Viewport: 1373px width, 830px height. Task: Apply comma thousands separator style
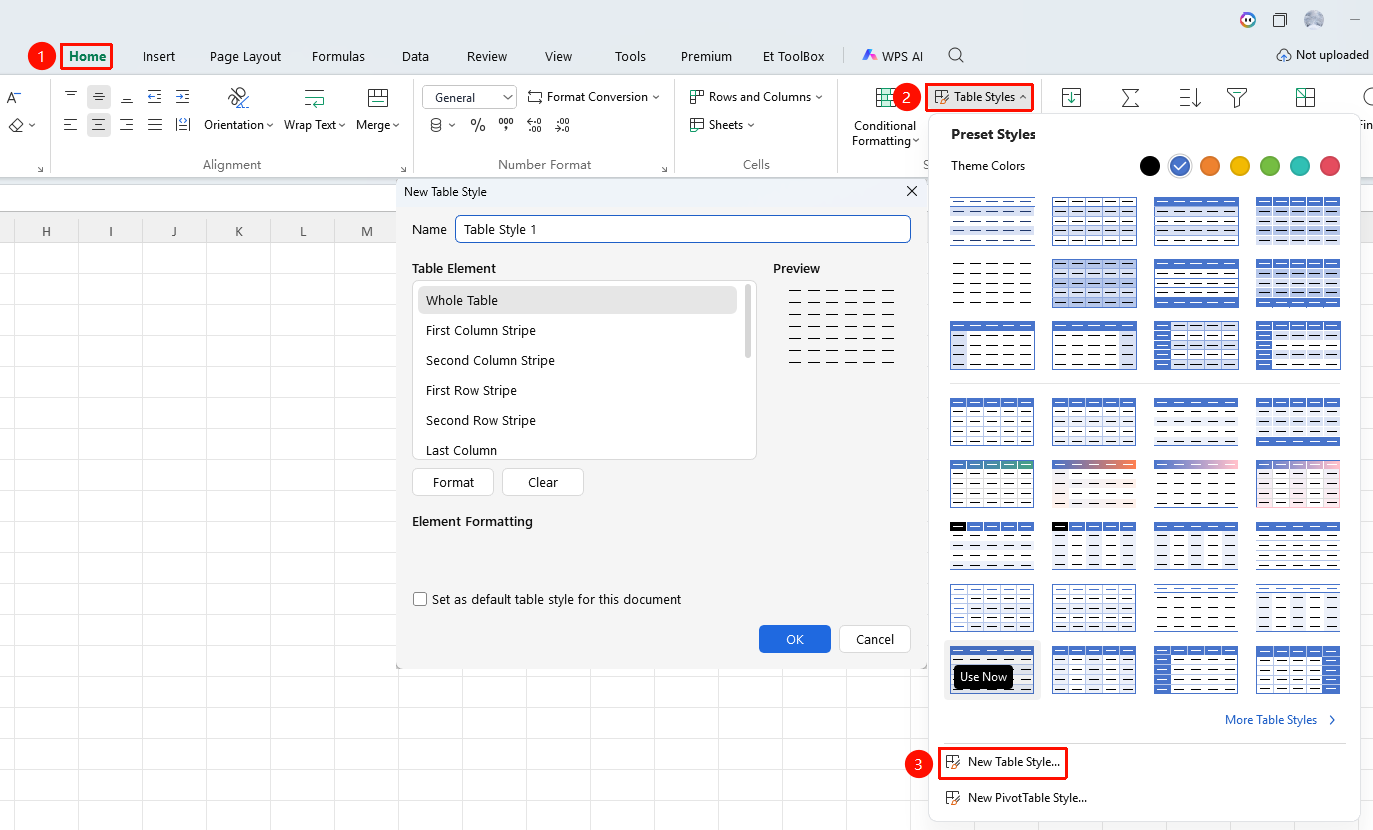pyautogui.click(x=506, y=125)
